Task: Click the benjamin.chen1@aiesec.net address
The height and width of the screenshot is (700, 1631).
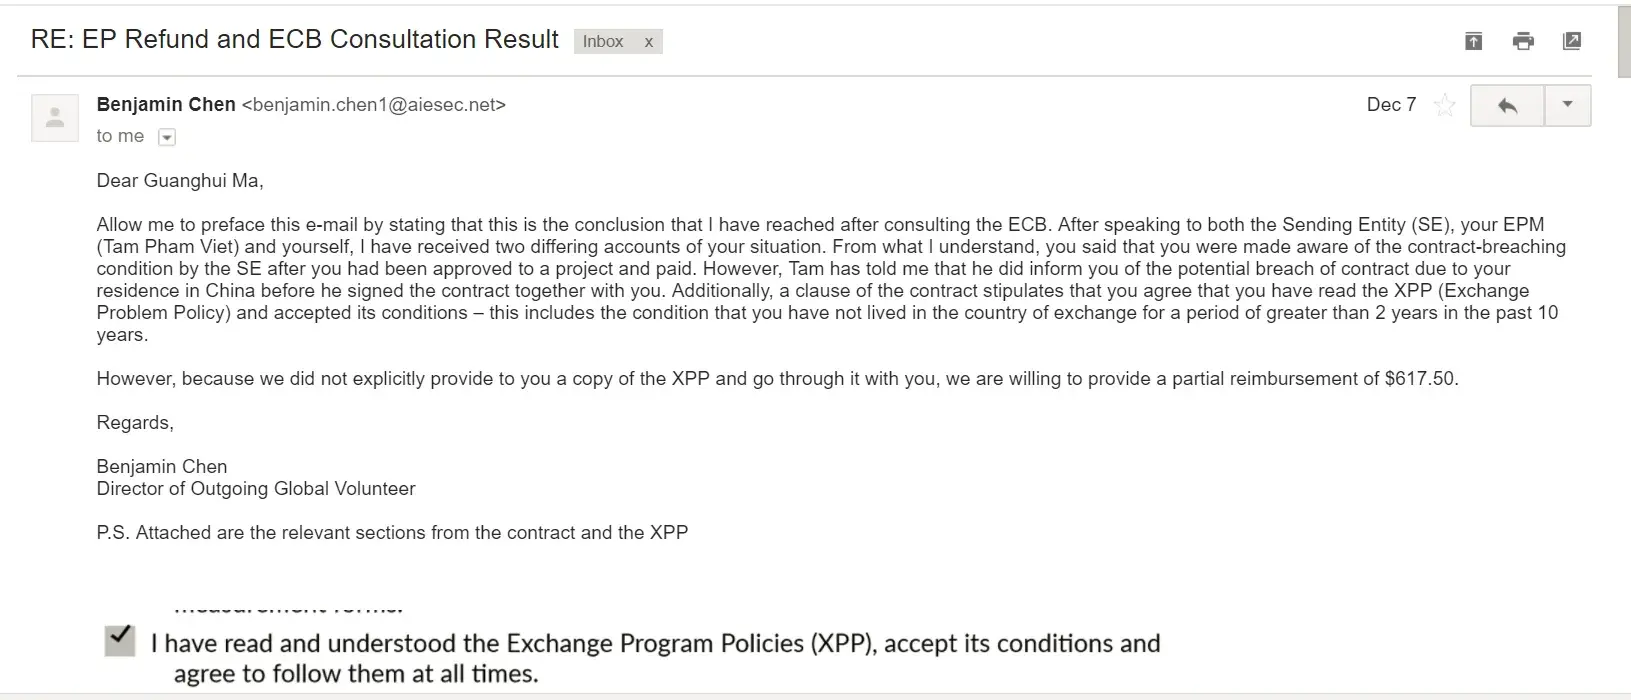Action: coord(374,105)
